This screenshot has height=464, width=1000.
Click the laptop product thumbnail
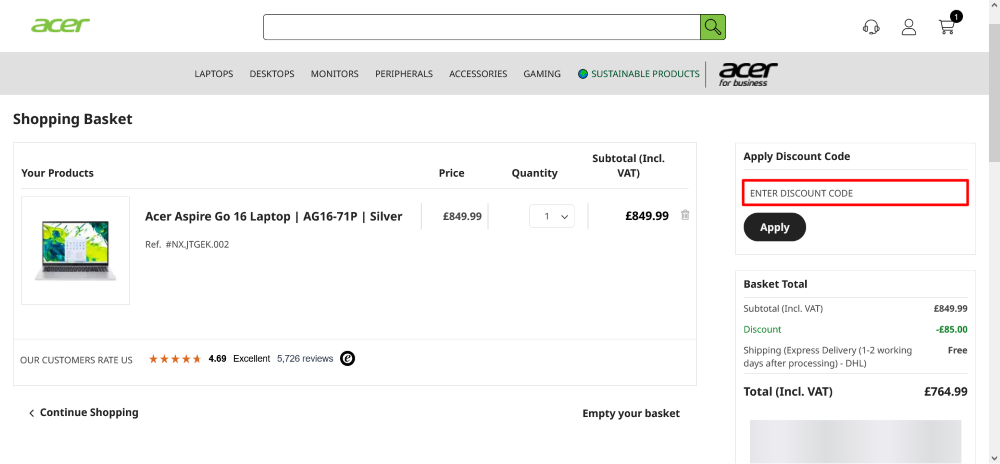click(75, 250)
